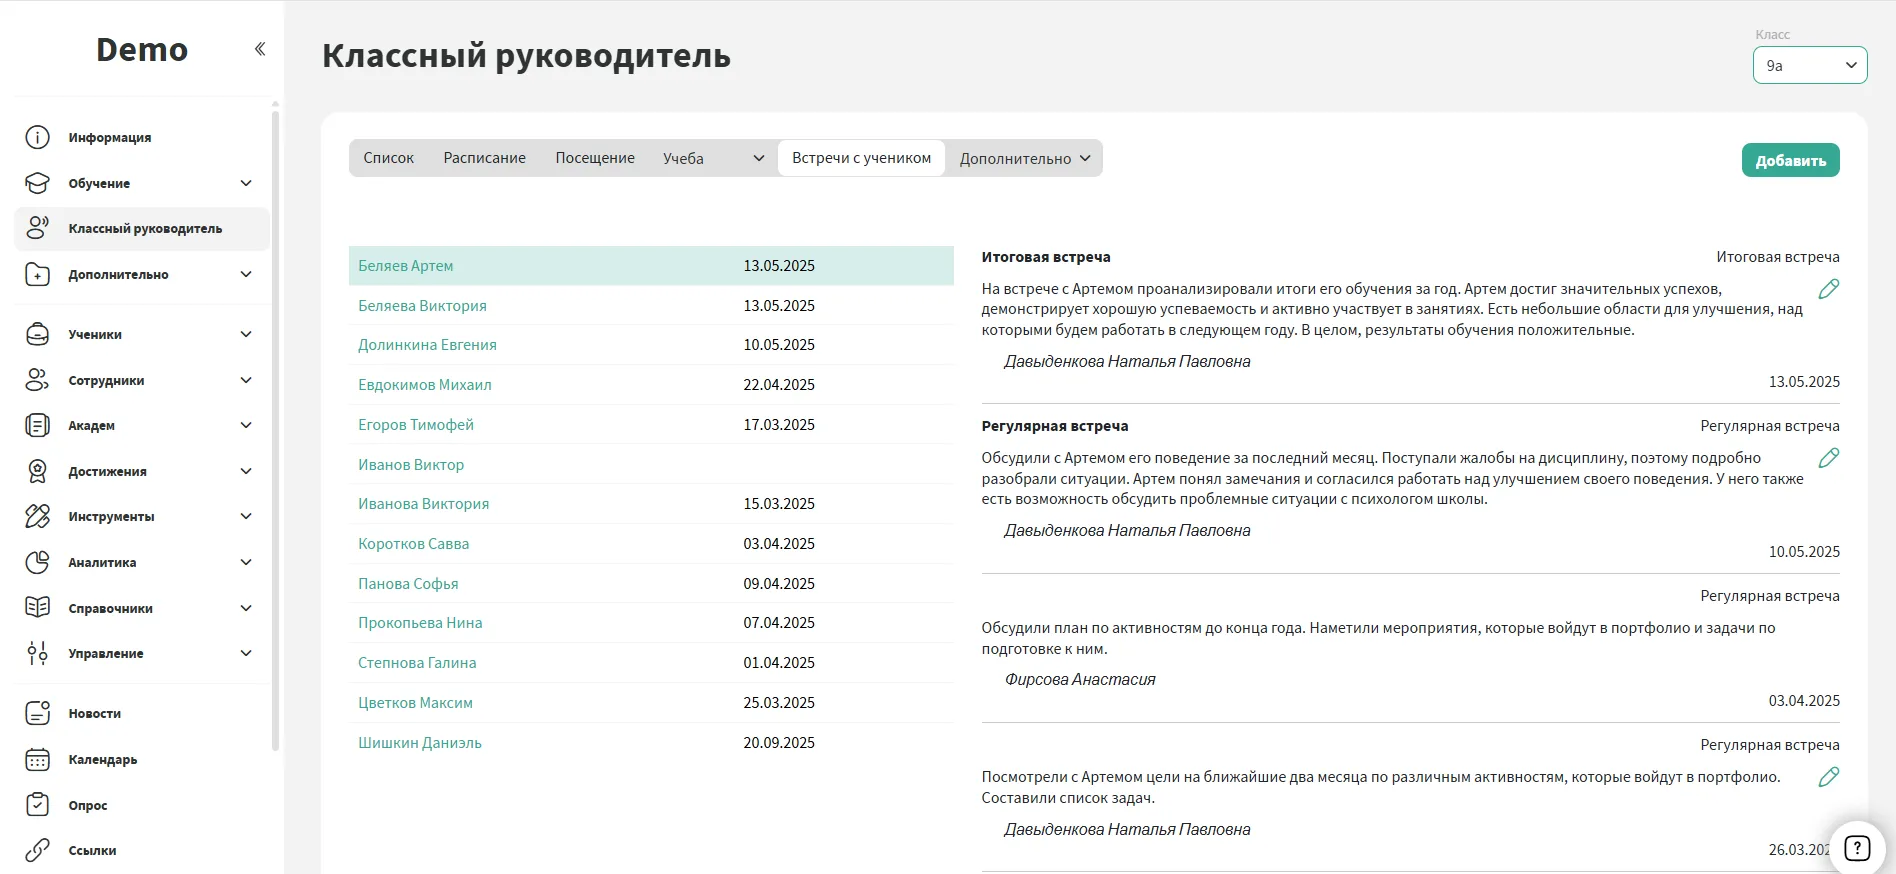This screenshot has width=1896, height=874.
Task: Open the Ссылки links icon
Action: point(37,850)
